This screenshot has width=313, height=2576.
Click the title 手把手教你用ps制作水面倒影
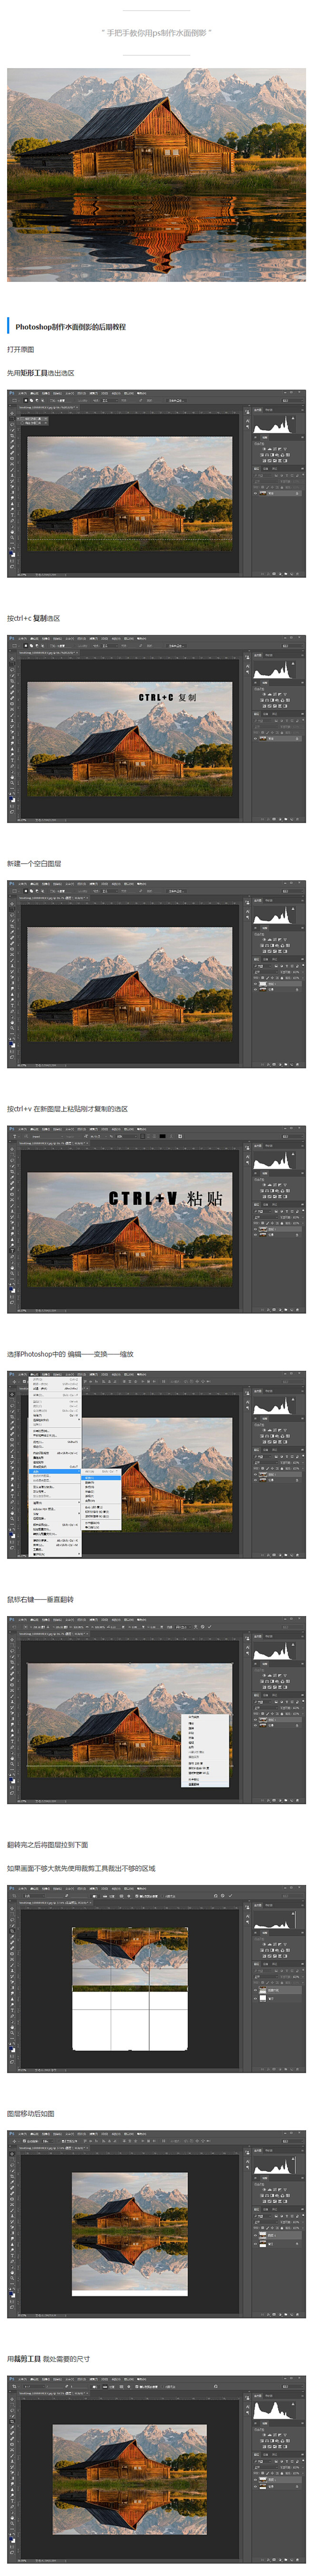(x=156, y=33)
